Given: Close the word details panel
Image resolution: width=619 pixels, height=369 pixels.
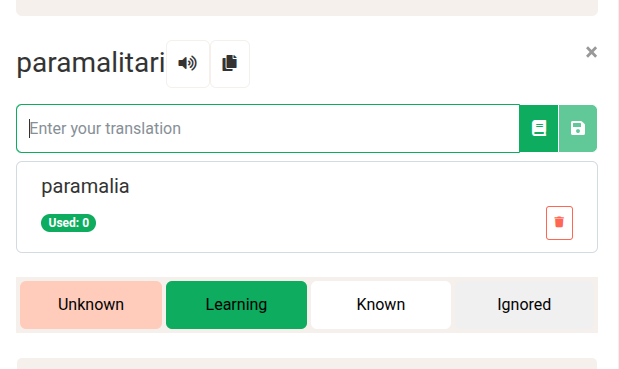Looking at the screenshot, I should (591, 52).
